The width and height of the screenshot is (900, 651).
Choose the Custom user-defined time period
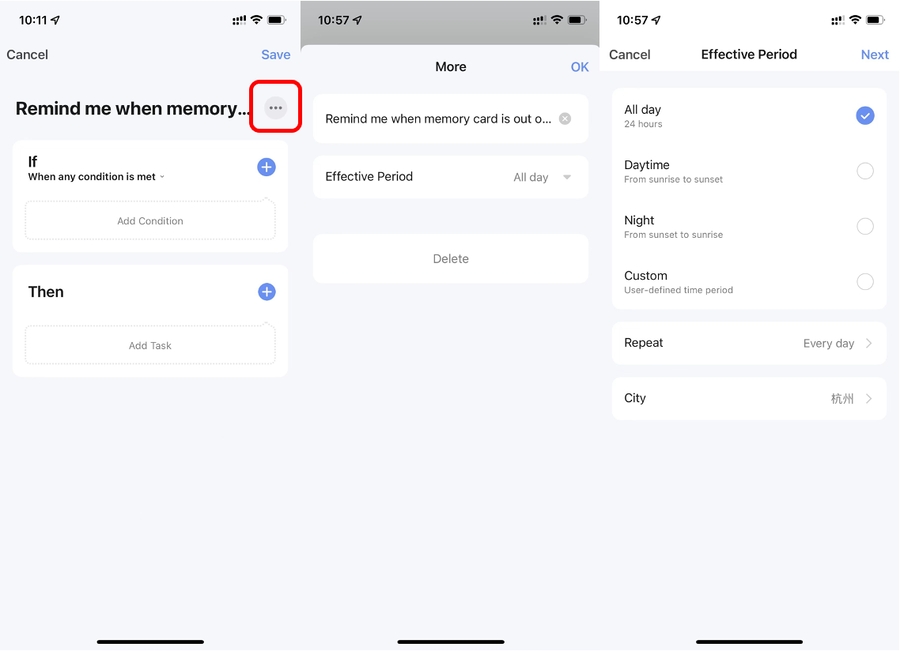tap(749, 282)
